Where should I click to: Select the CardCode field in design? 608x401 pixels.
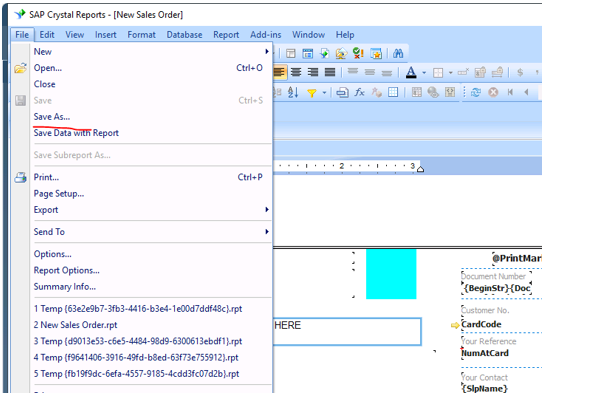[x=481, y=324]
